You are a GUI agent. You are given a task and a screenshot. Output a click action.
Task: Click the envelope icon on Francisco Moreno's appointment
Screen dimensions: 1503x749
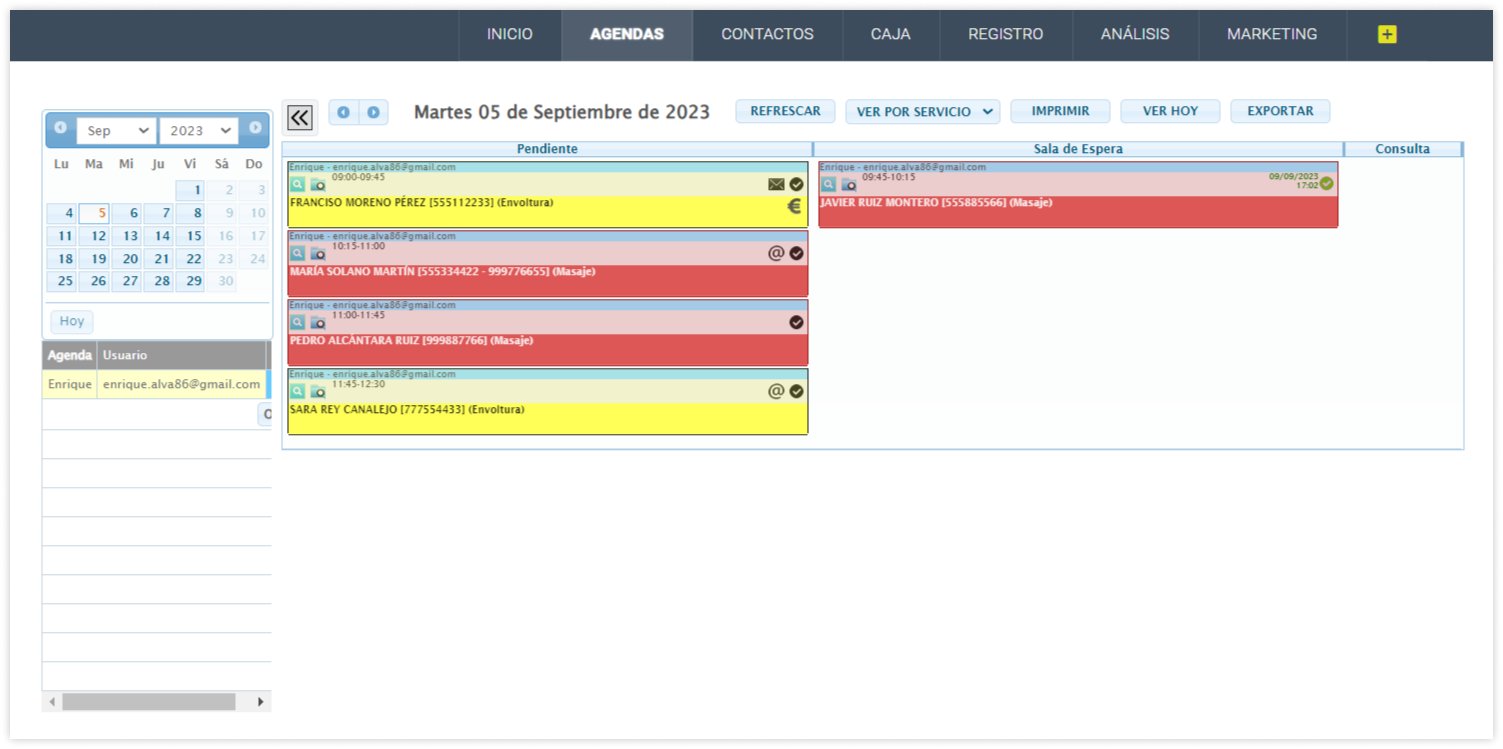[x=776, y=184]
